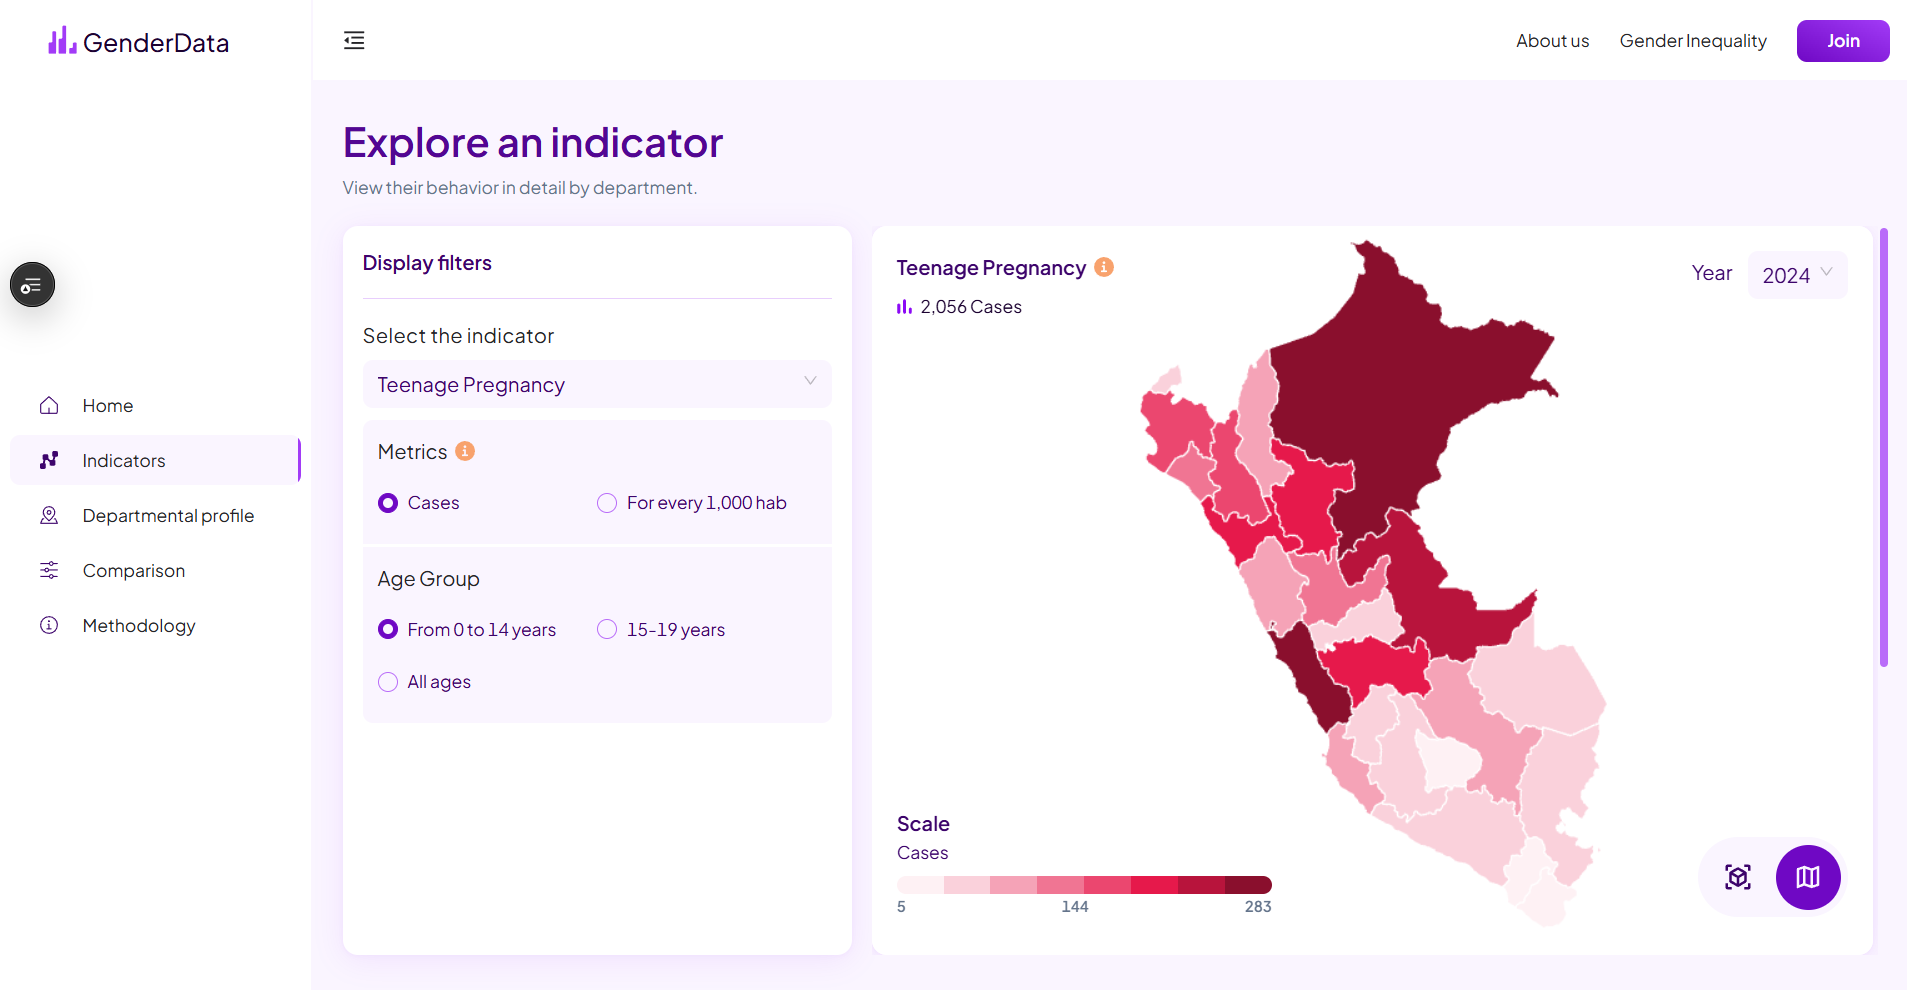
Task: Click the 'Scale' heading
Action: [x=923, y=824]
